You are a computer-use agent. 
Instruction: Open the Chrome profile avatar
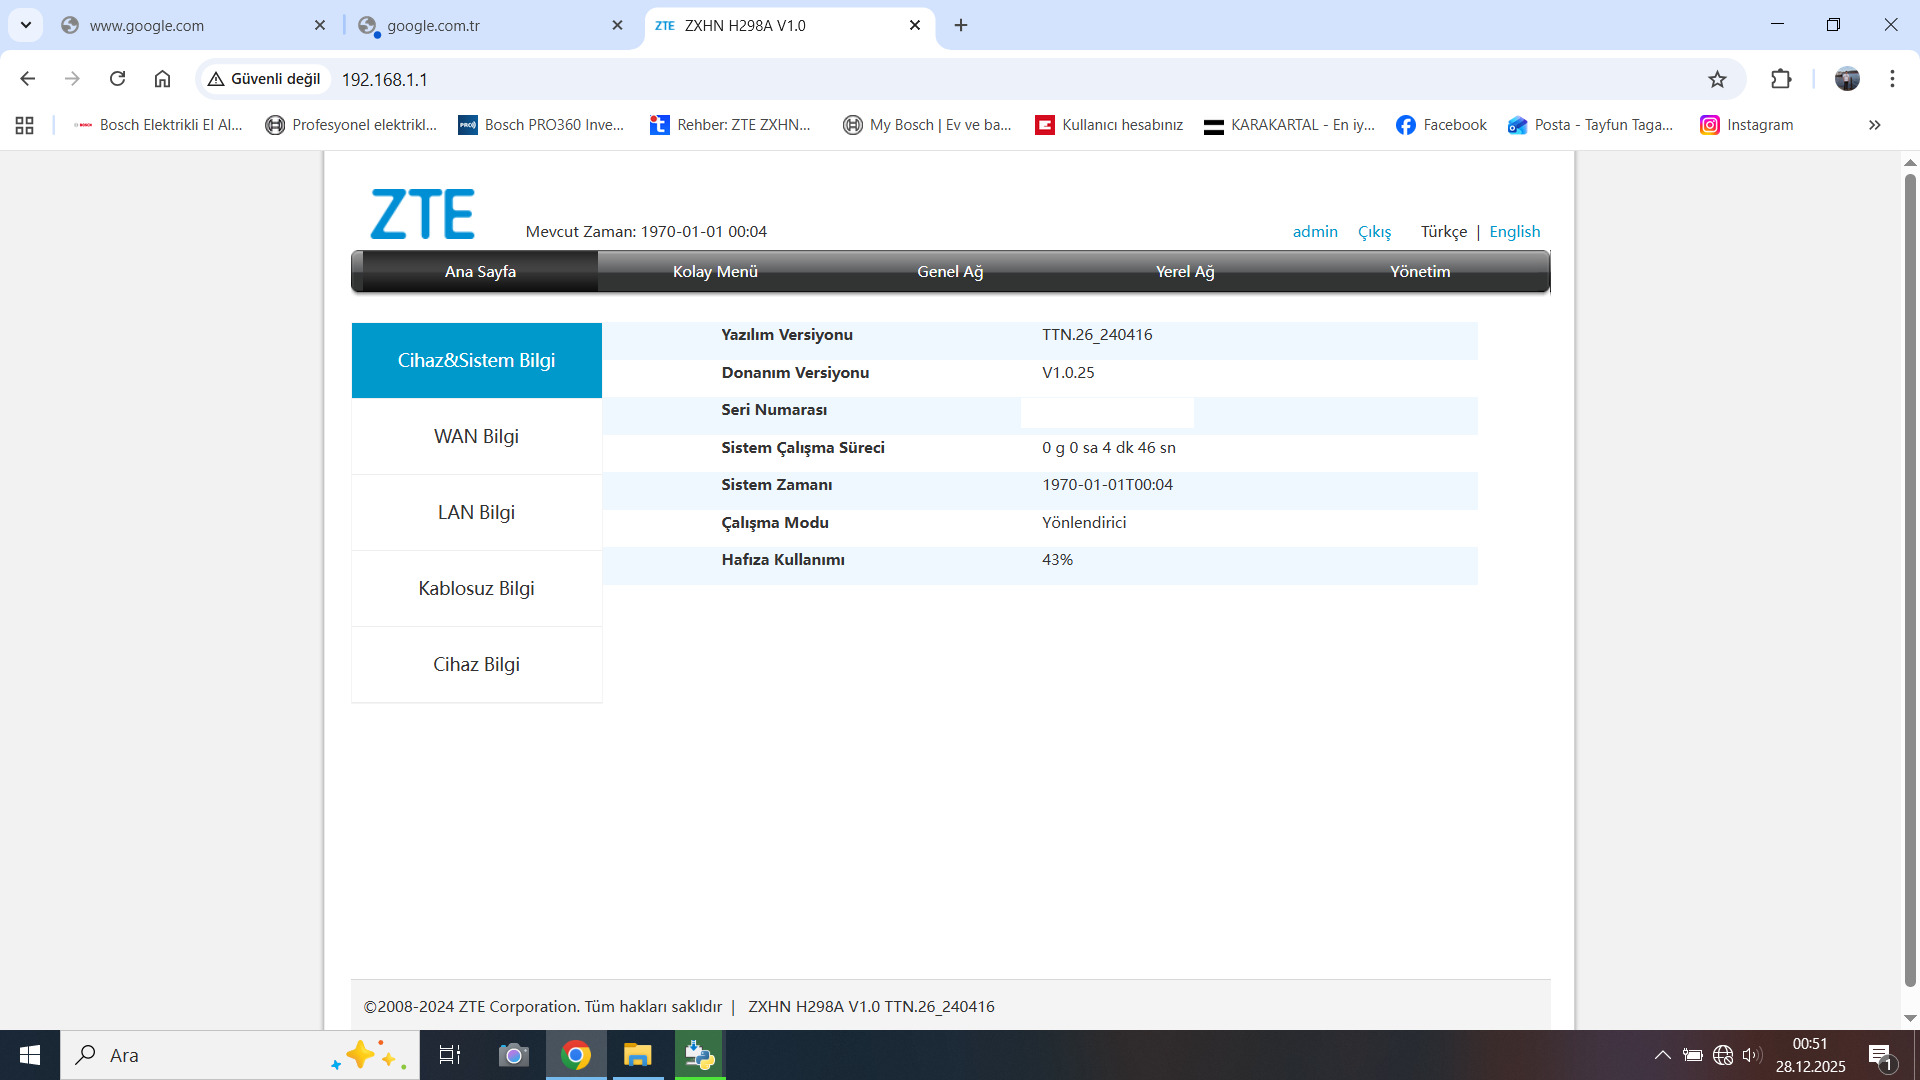click(1847, 79)
